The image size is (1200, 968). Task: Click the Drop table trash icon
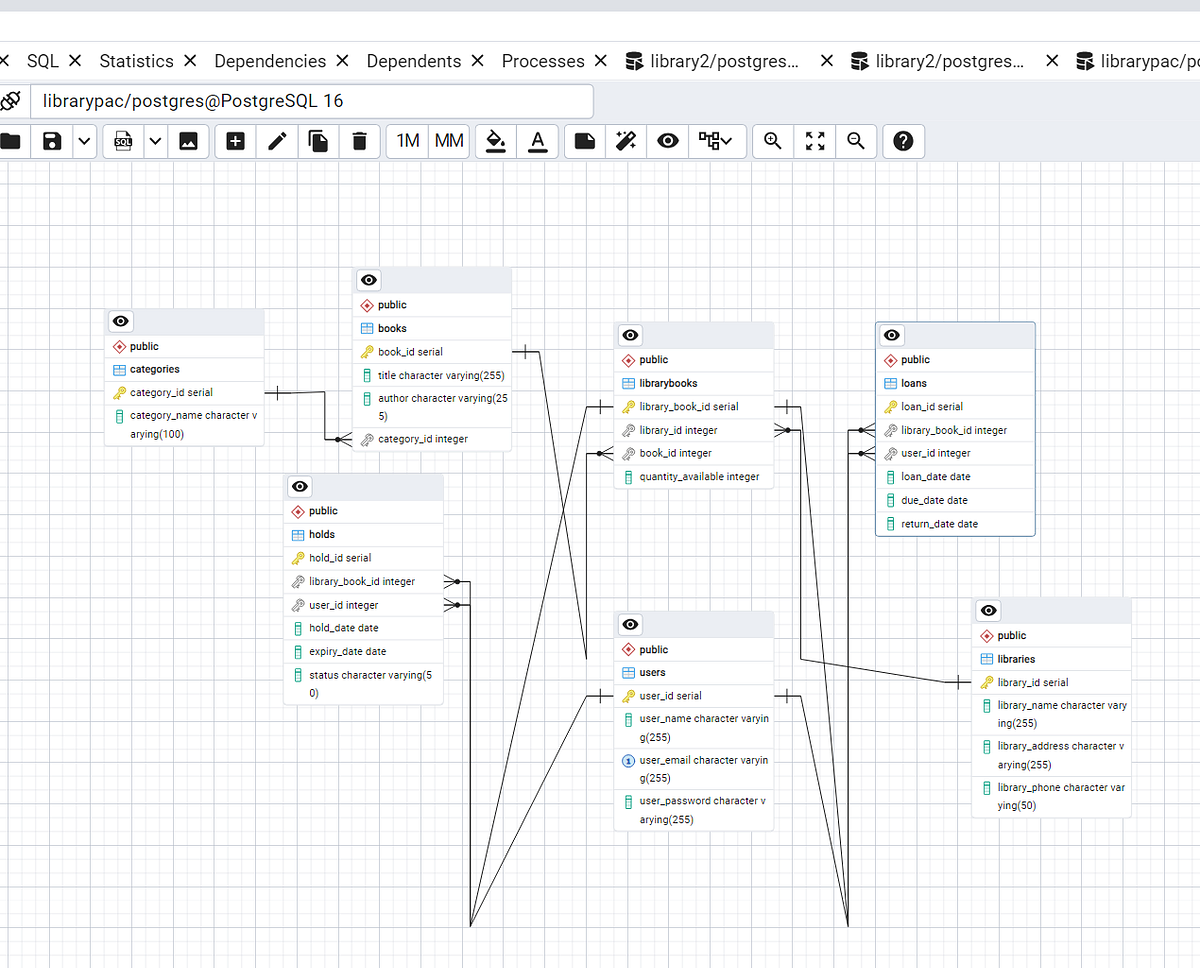[360, 141]
